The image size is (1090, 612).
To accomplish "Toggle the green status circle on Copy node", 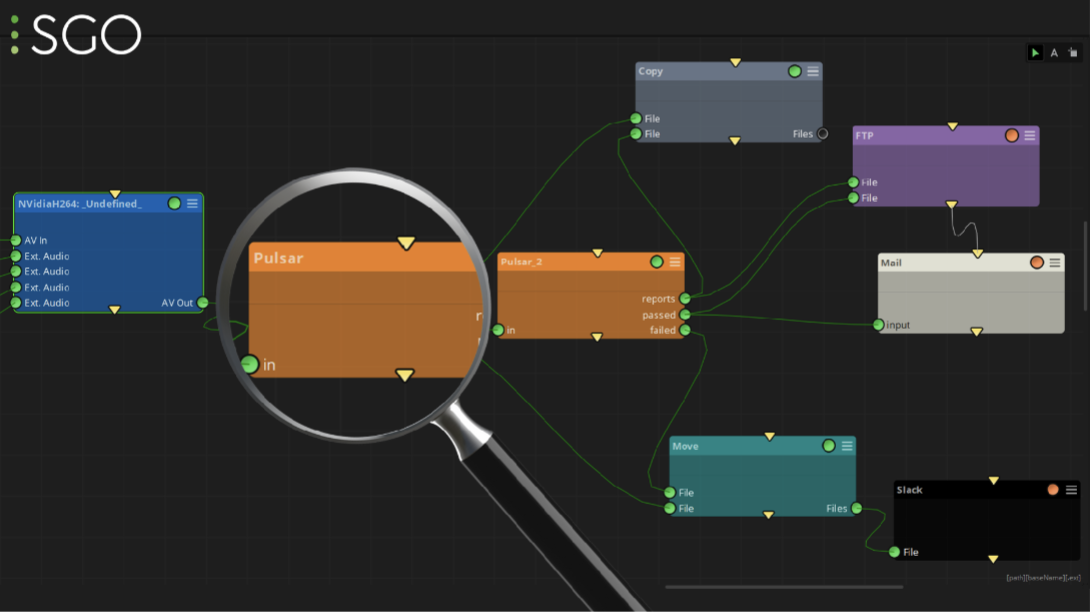I will 795,71.
